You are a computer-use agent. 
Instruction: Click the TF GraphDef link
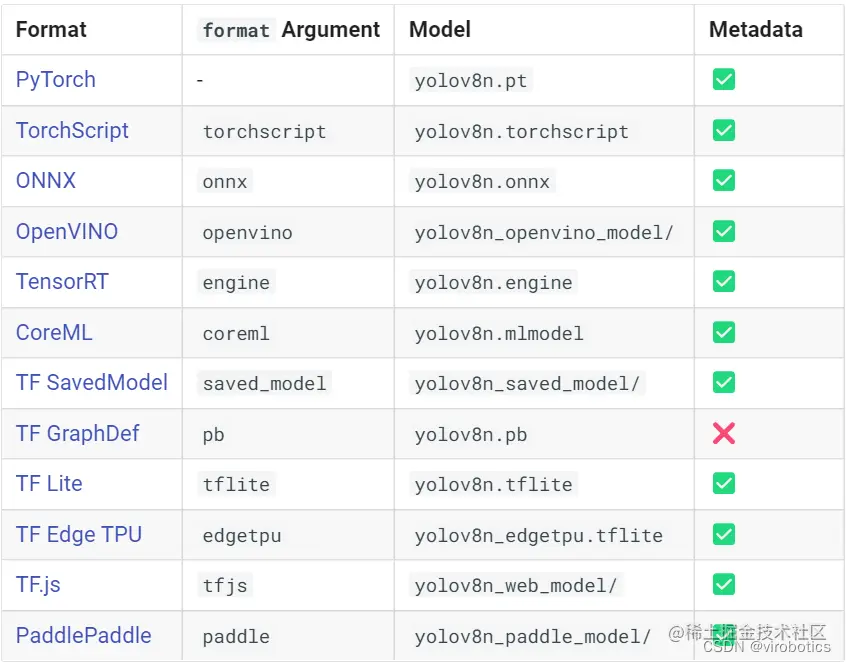point(78,434)
